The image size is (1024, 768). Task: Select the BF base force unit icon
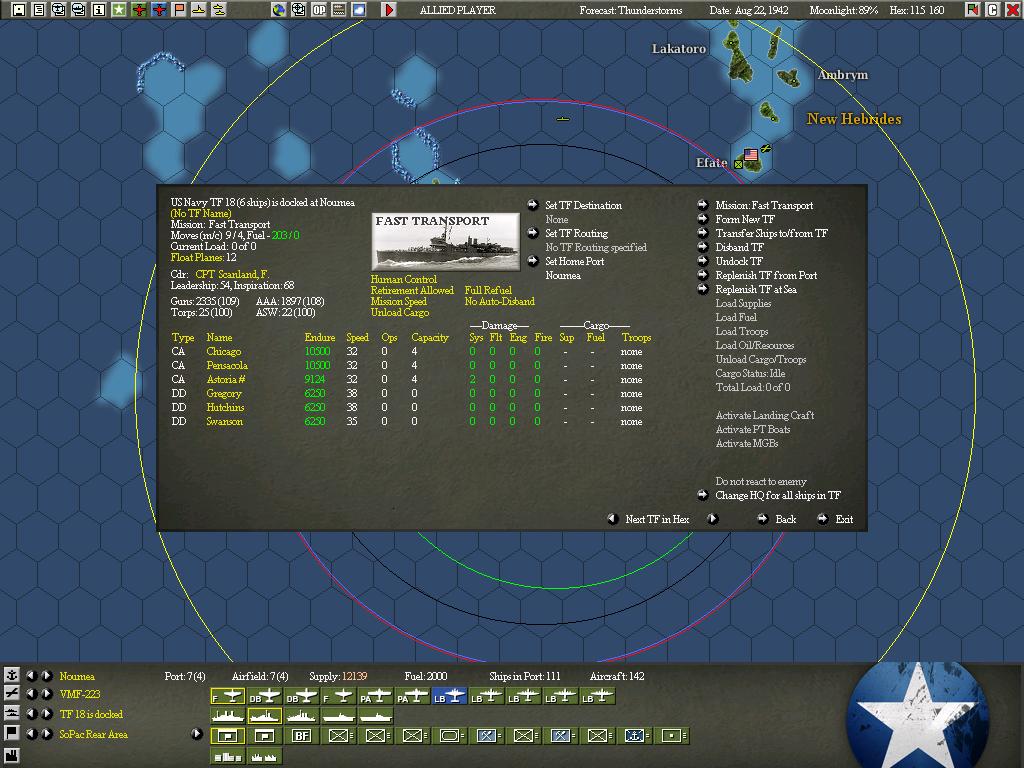point(301,736)
